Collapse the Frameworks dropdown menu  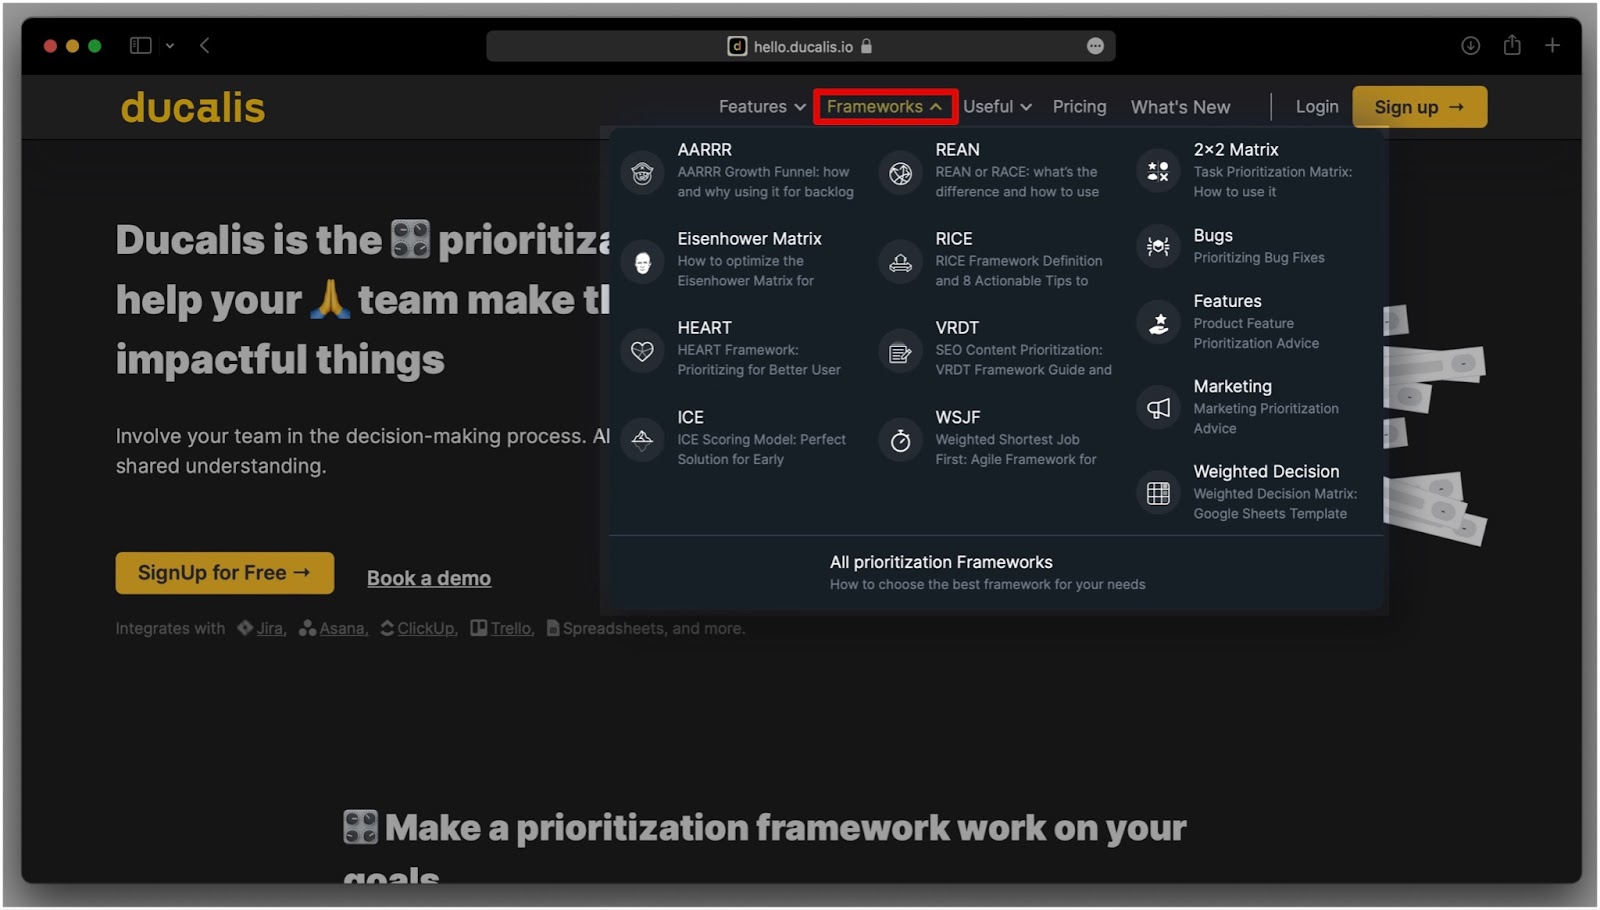click(x=885, y=106)
